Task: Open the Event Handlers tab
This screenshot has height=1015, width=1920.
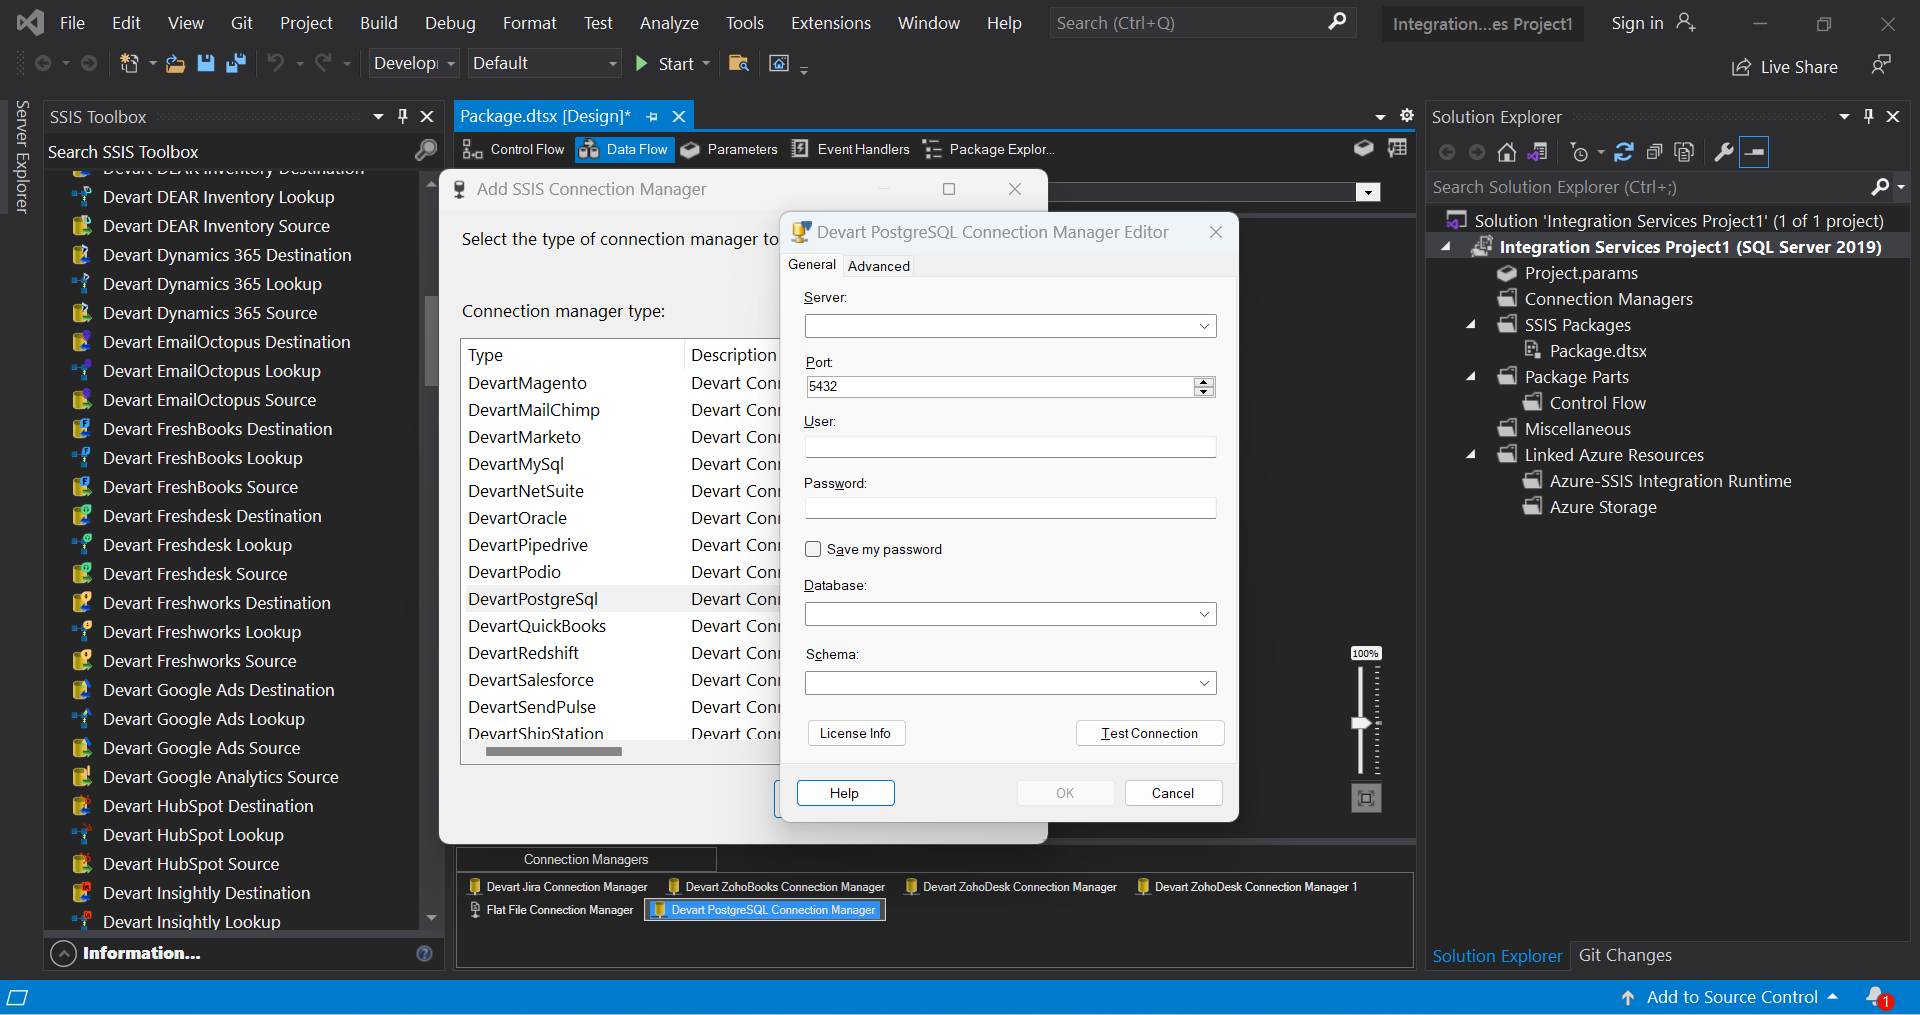Action: 850,149
